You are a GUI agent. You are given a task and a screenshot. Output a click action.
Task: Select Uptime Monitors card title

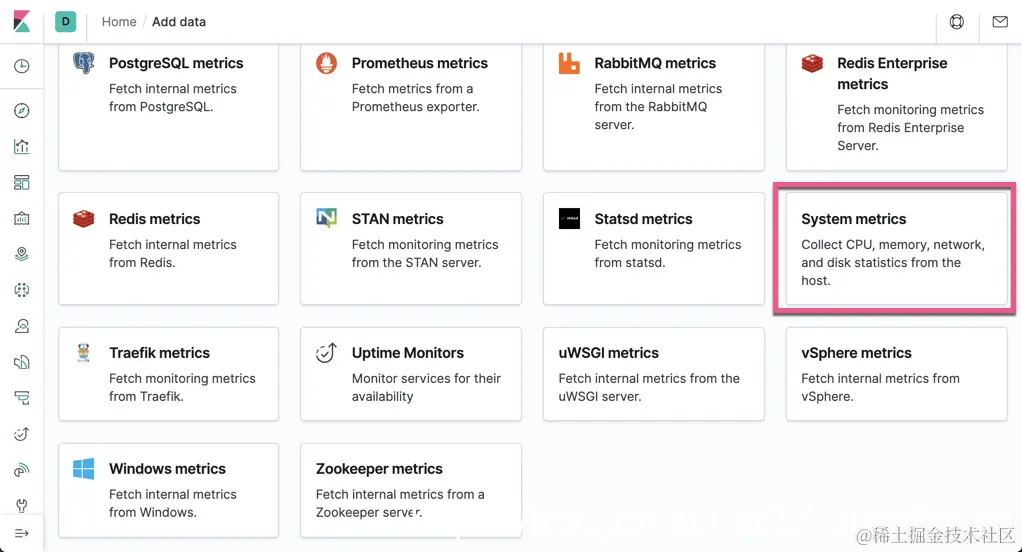[408, 353]
